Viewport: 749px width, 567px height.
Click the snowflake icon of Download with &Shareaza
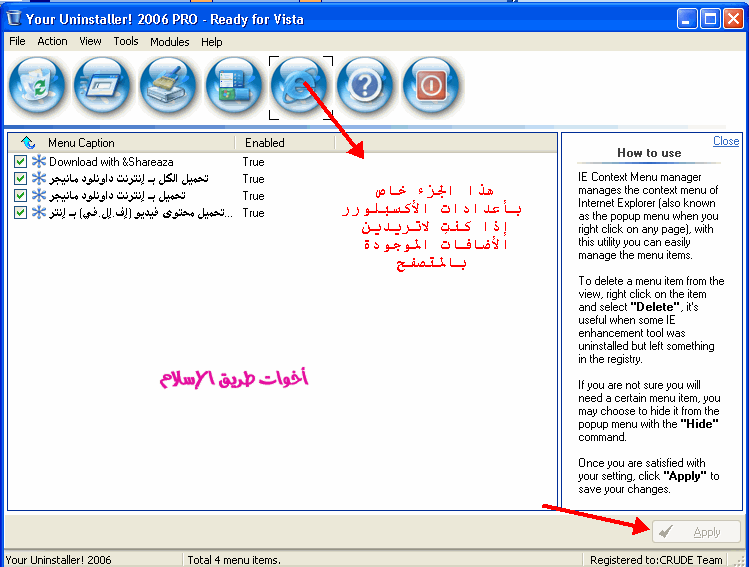pyautogui.click(x=39, y=161)
